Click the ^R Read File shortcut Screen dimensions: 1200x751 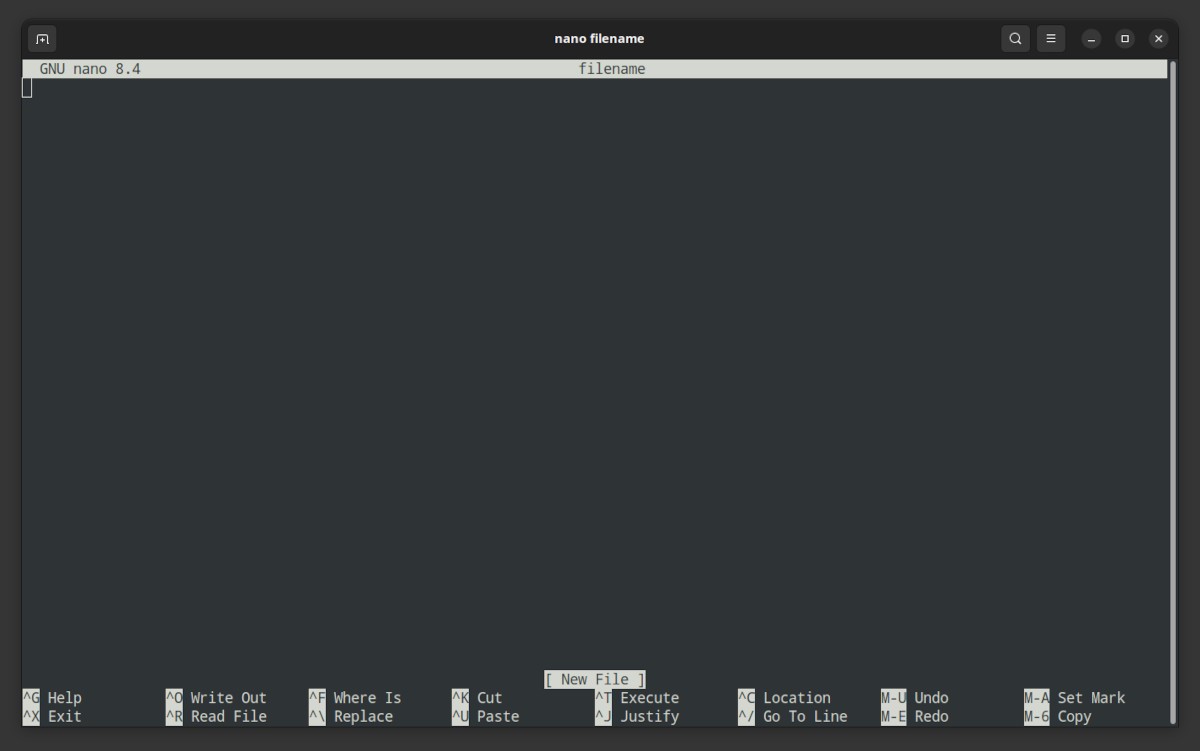point(216,716)
